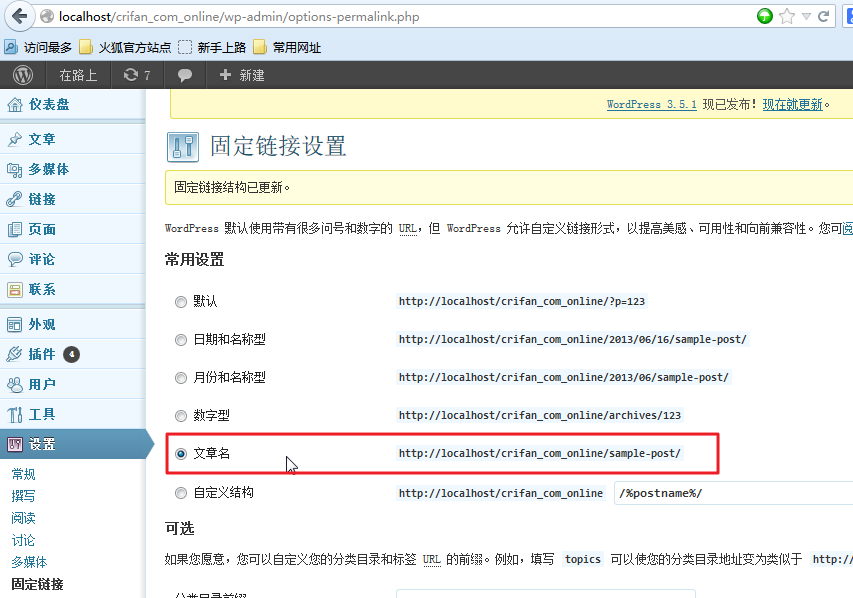This screenshot has width=853, height=598.
Task: Open 阅读 reading settings submenu
Action: [23, 518]
